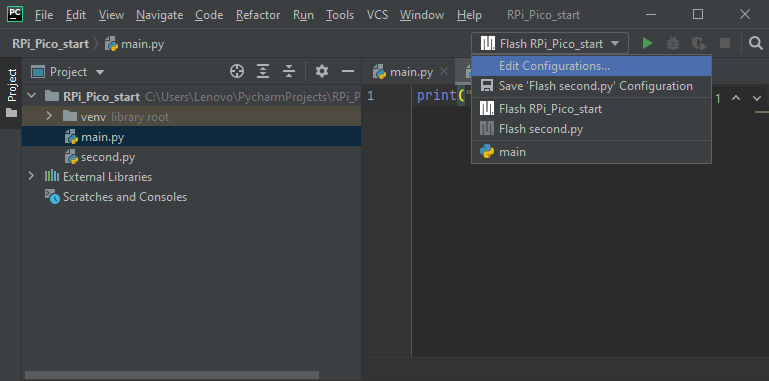The height and width of the screenshot is (381, 769).
Task: Collapse the RPi_Pico_start project root
Action: tap(32, 96)
